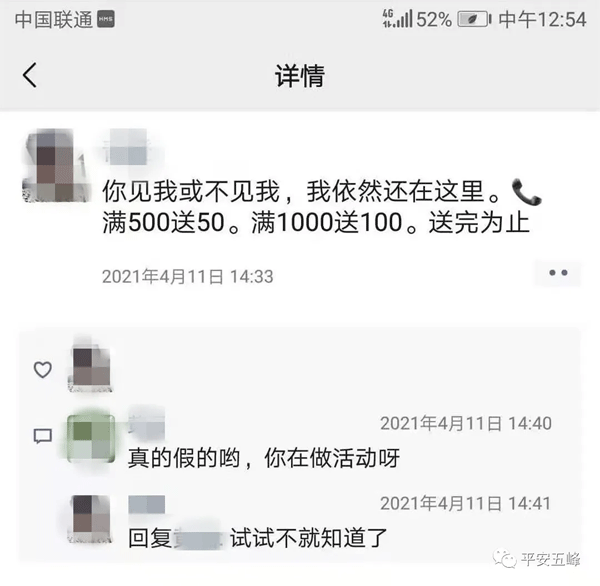Open the green commenter avatar
This screenshot has height=586, width=600.
point(91,438)
